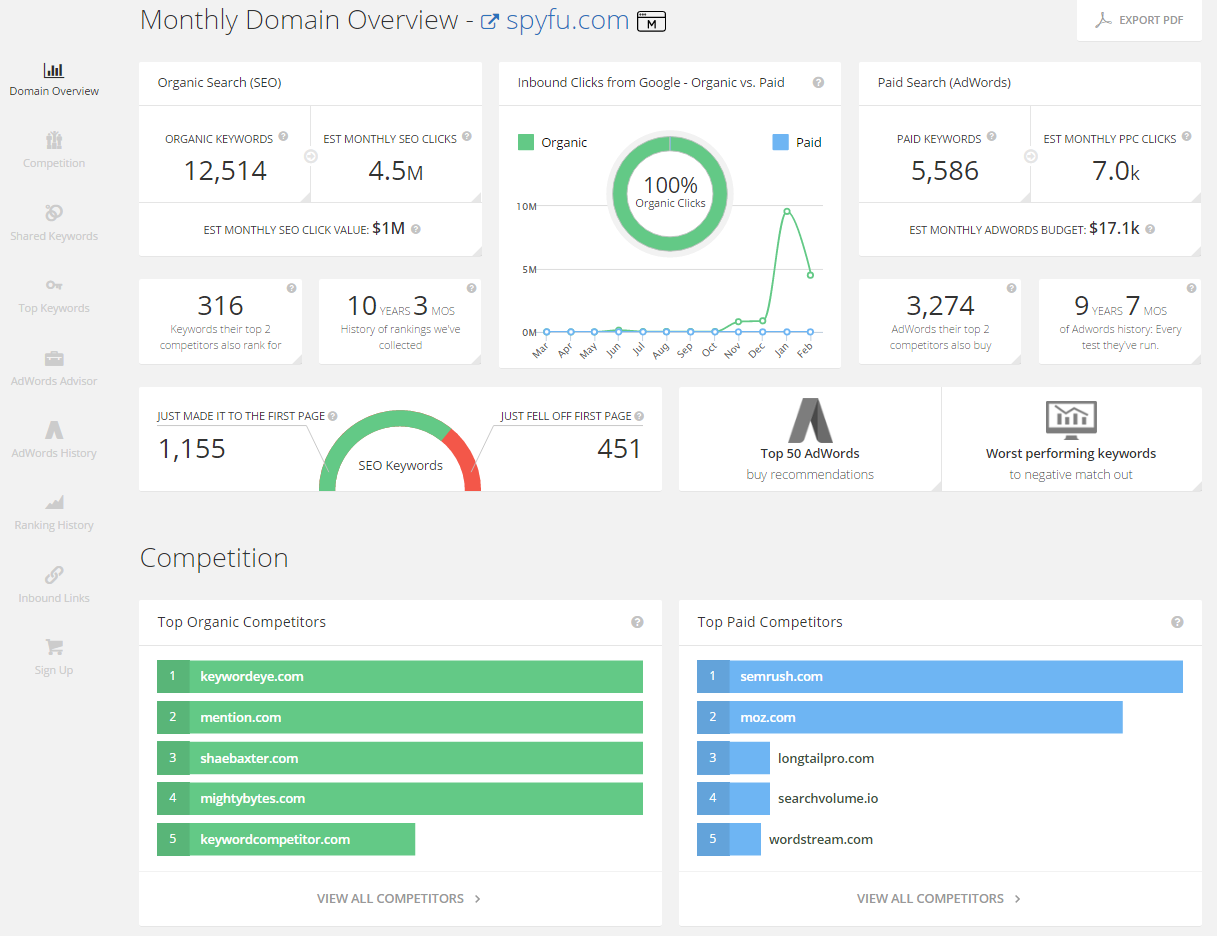
Task: Click arrow between paid keywords and PPC clicks
Action: point(1030,156)
